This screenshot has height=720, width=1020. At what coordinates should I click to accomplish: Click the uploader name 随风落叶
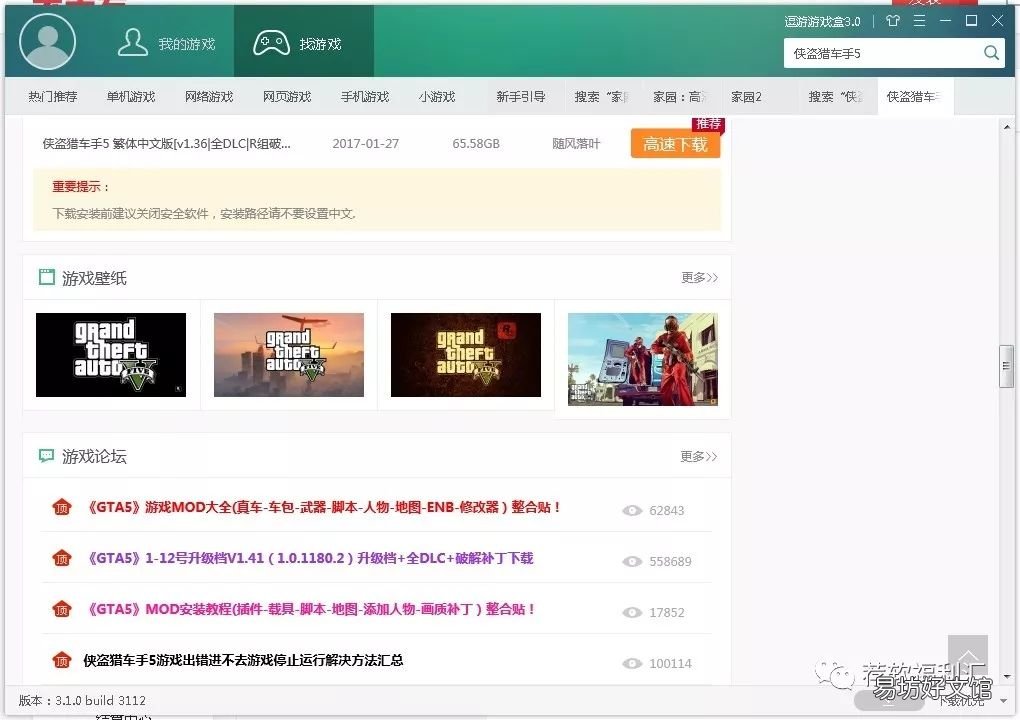point(576,144)
